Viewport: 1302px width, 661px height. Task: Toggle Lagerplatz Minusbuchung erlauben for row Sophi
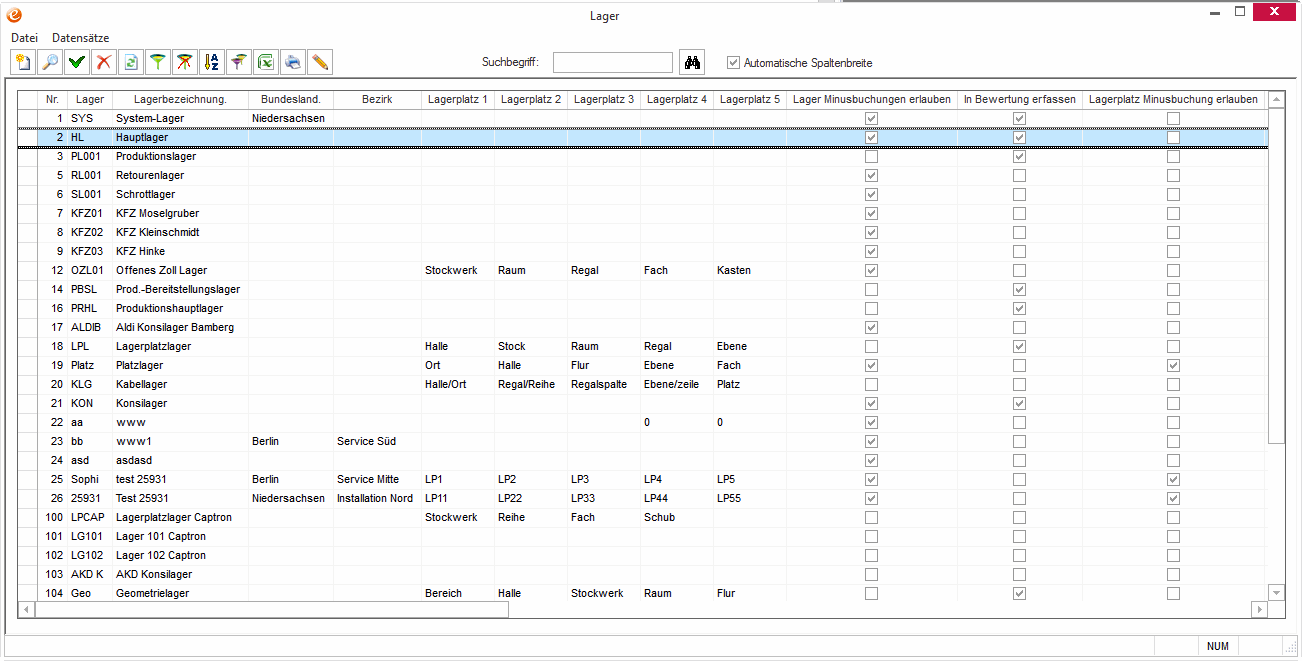pos(1173,479)
